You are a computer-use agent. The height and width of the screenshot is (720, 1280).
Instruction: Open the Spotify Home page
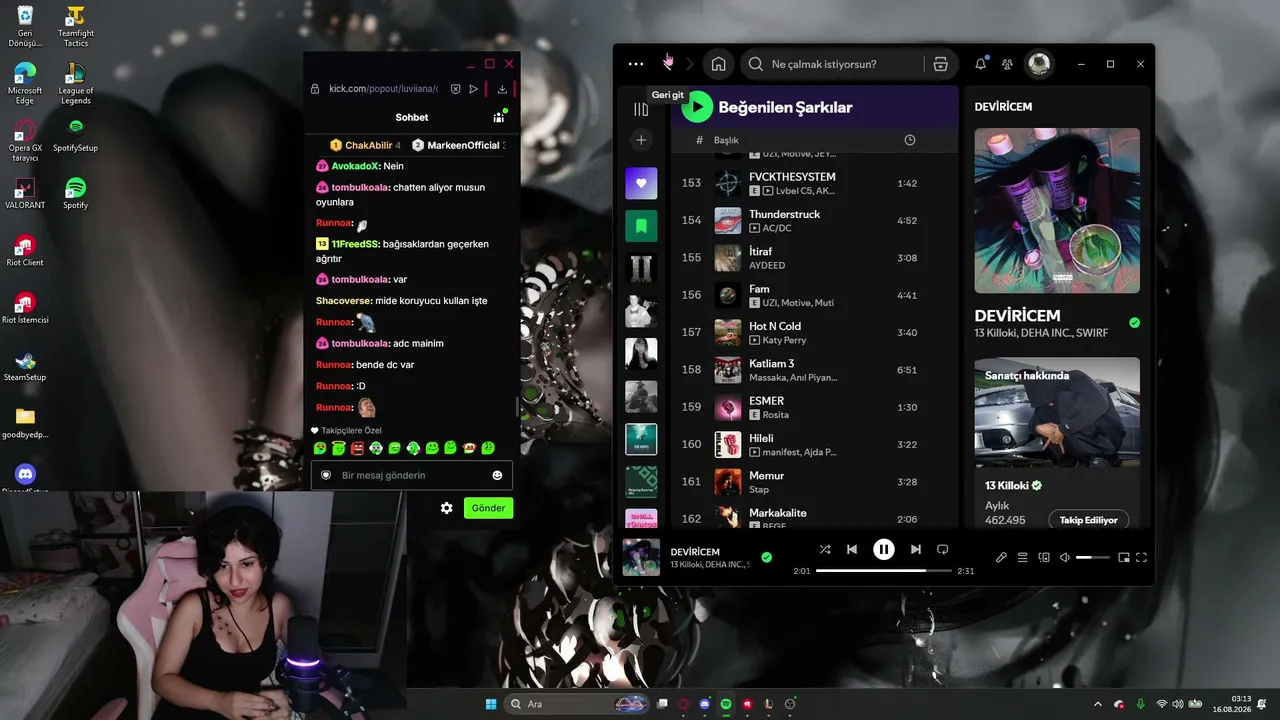coord(718,64)
